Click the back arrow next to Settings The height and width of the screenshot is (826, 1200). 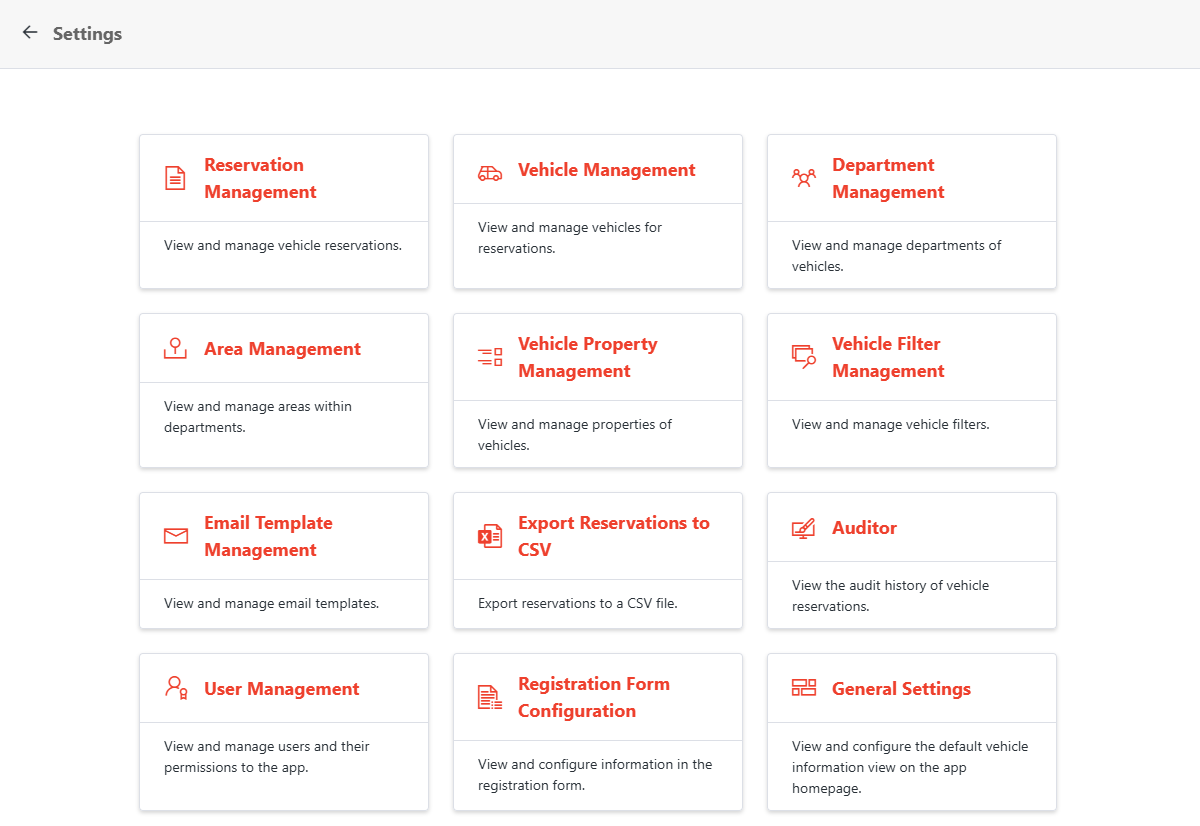pyautogui.click(x=29, y=32)
